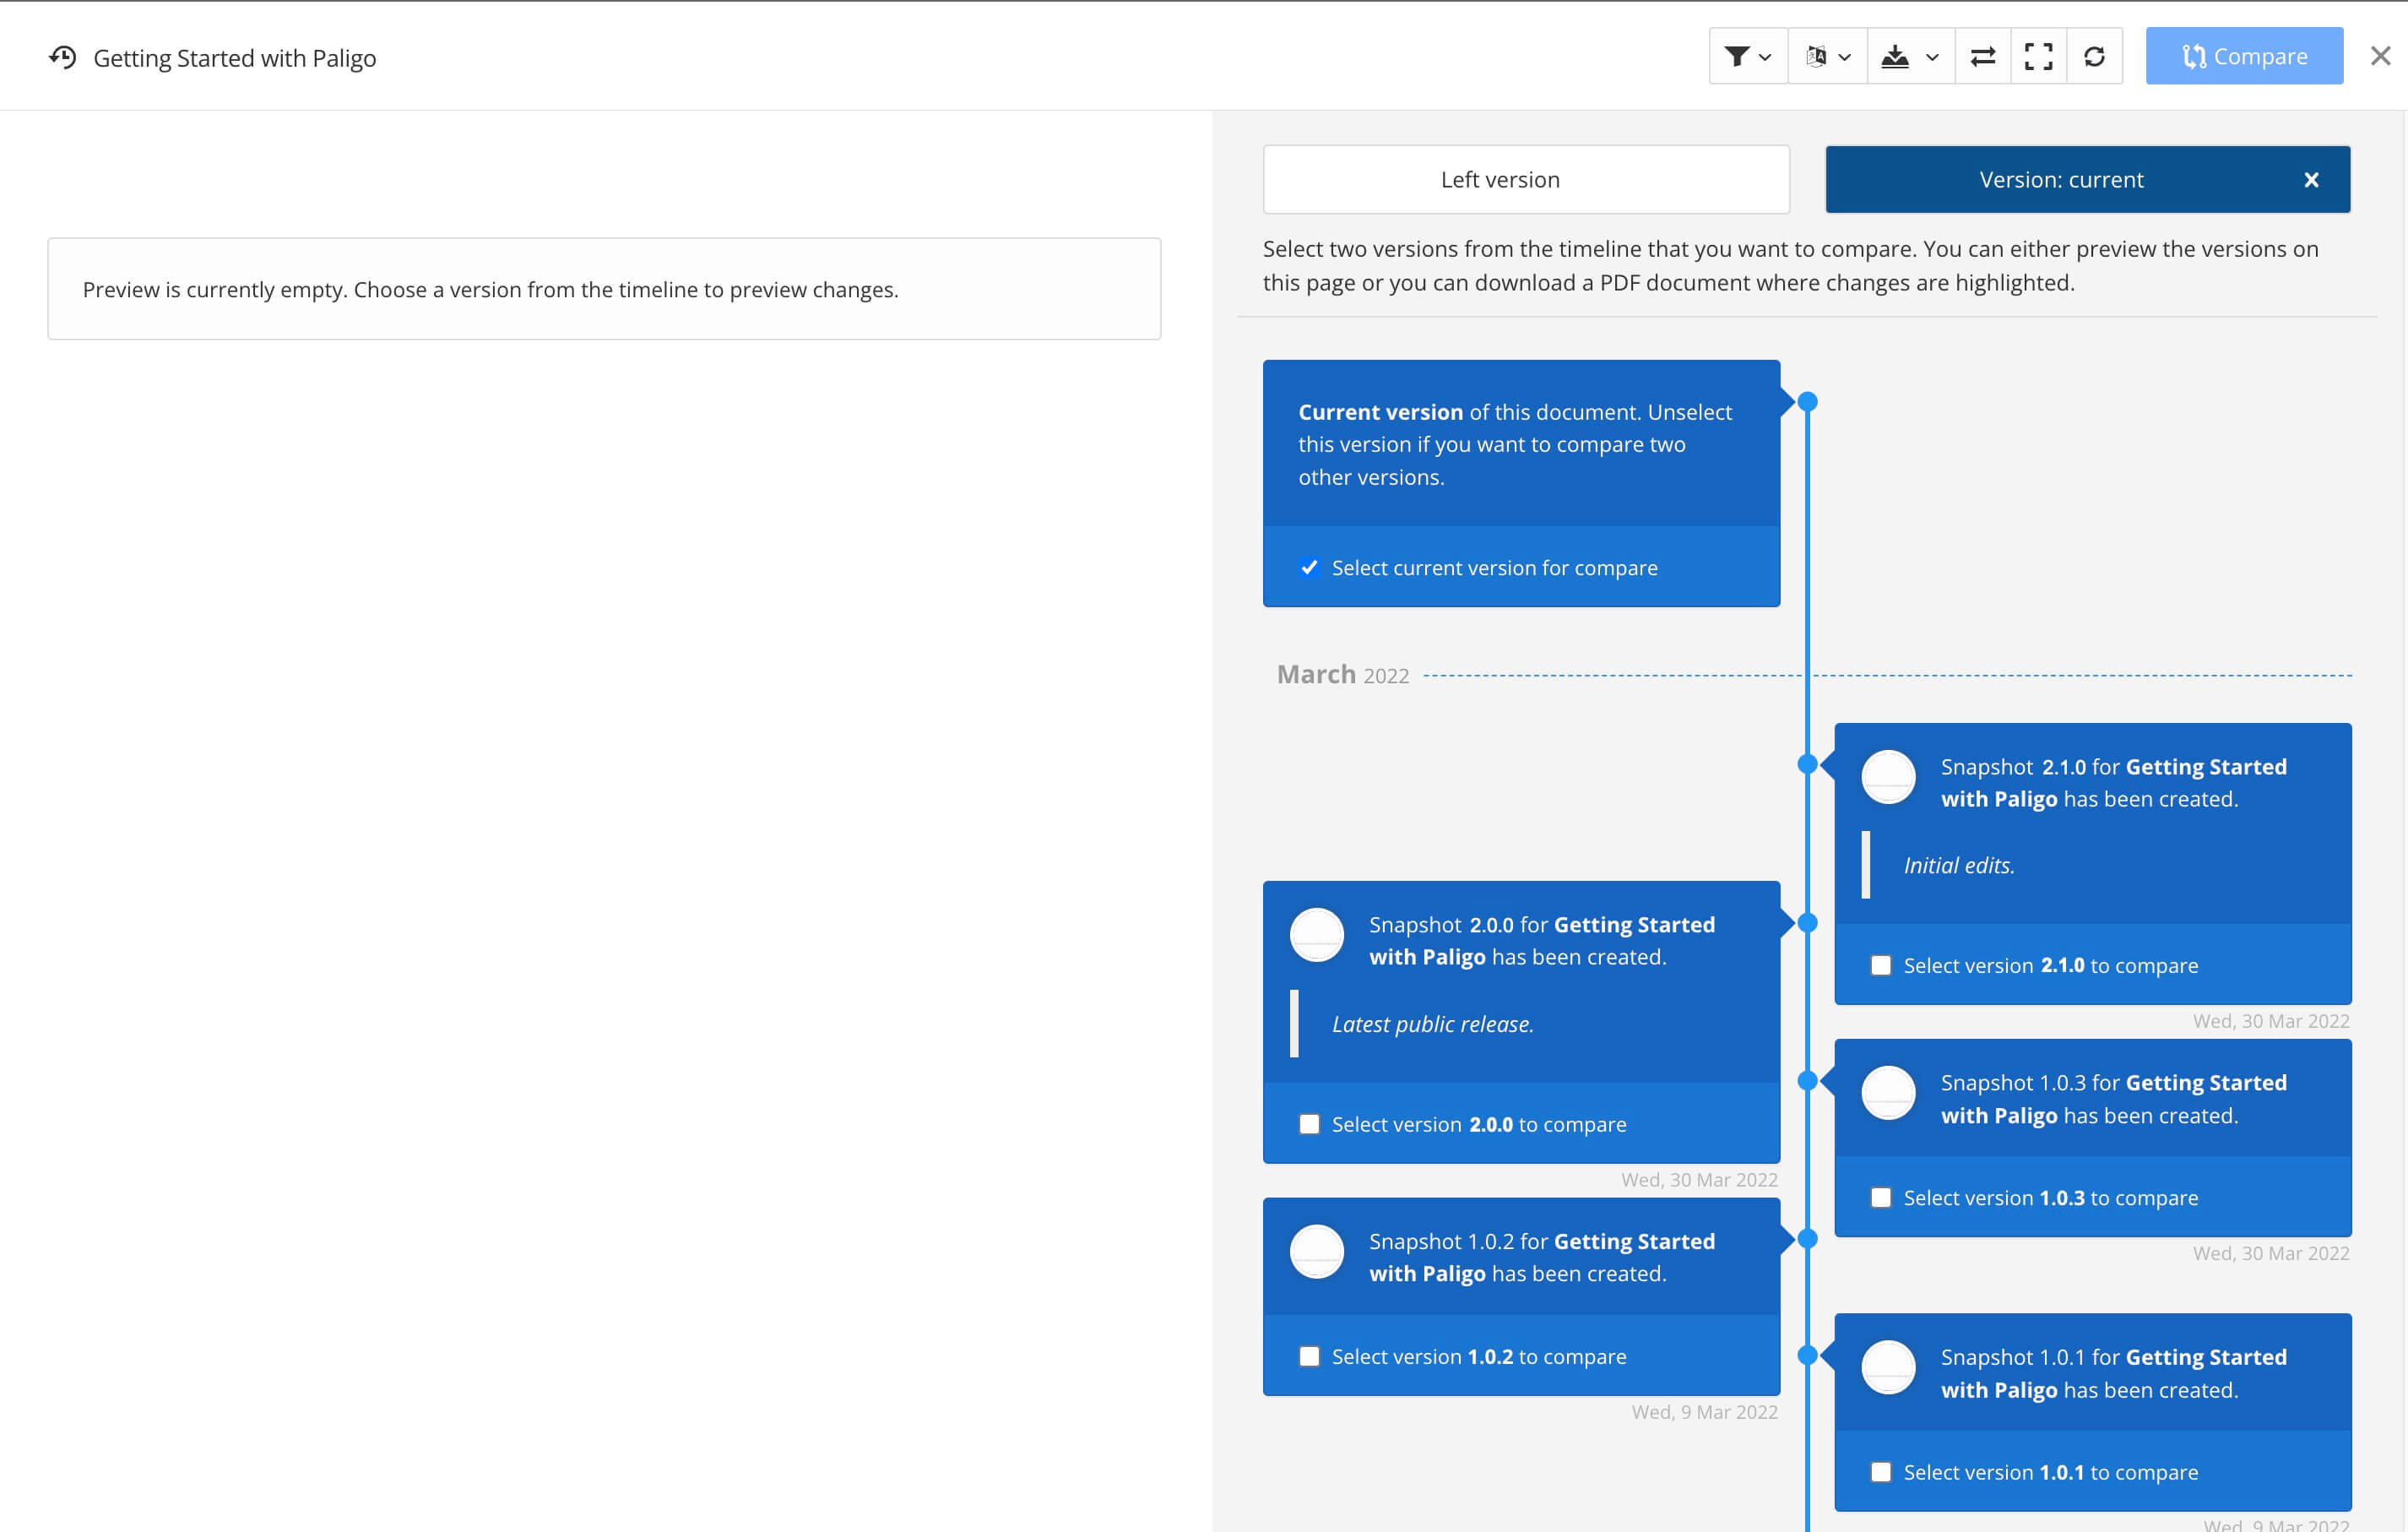Click the 1.0.2 snapshot timeline dot
Viewport: 2408px width, 1532px height.
[1807, 1239]
